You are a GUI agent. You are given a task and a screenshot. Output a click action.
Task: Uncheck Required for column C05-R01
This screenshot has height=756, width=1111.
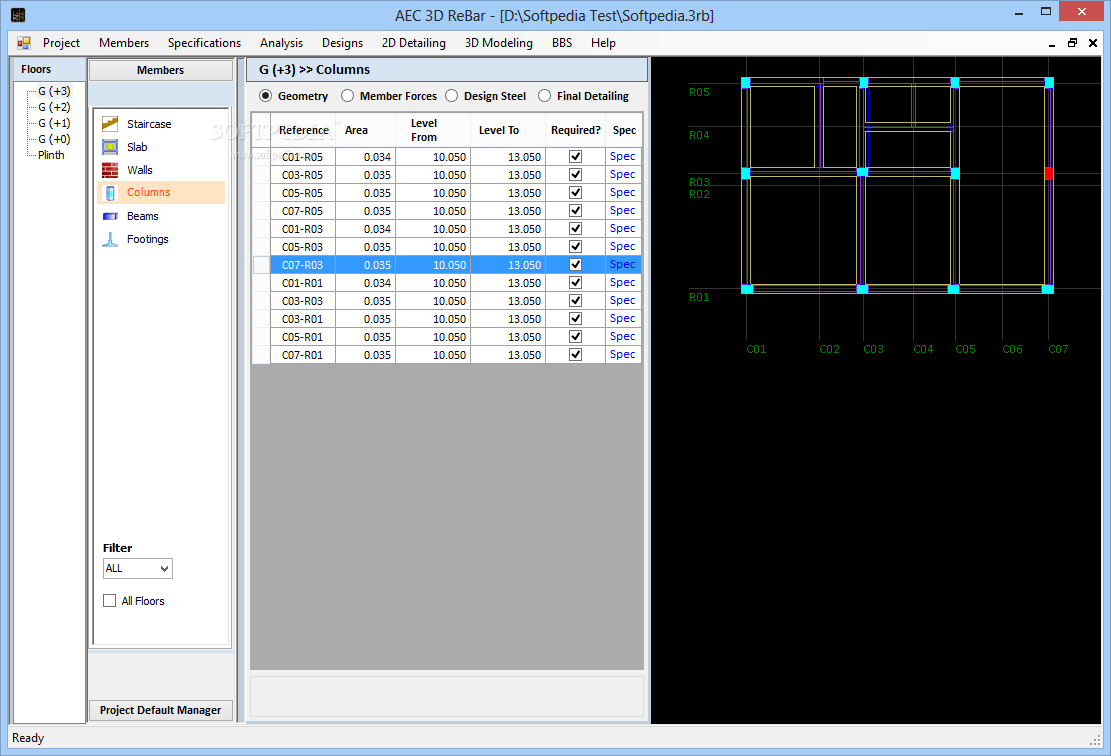(x=575, y=337)
